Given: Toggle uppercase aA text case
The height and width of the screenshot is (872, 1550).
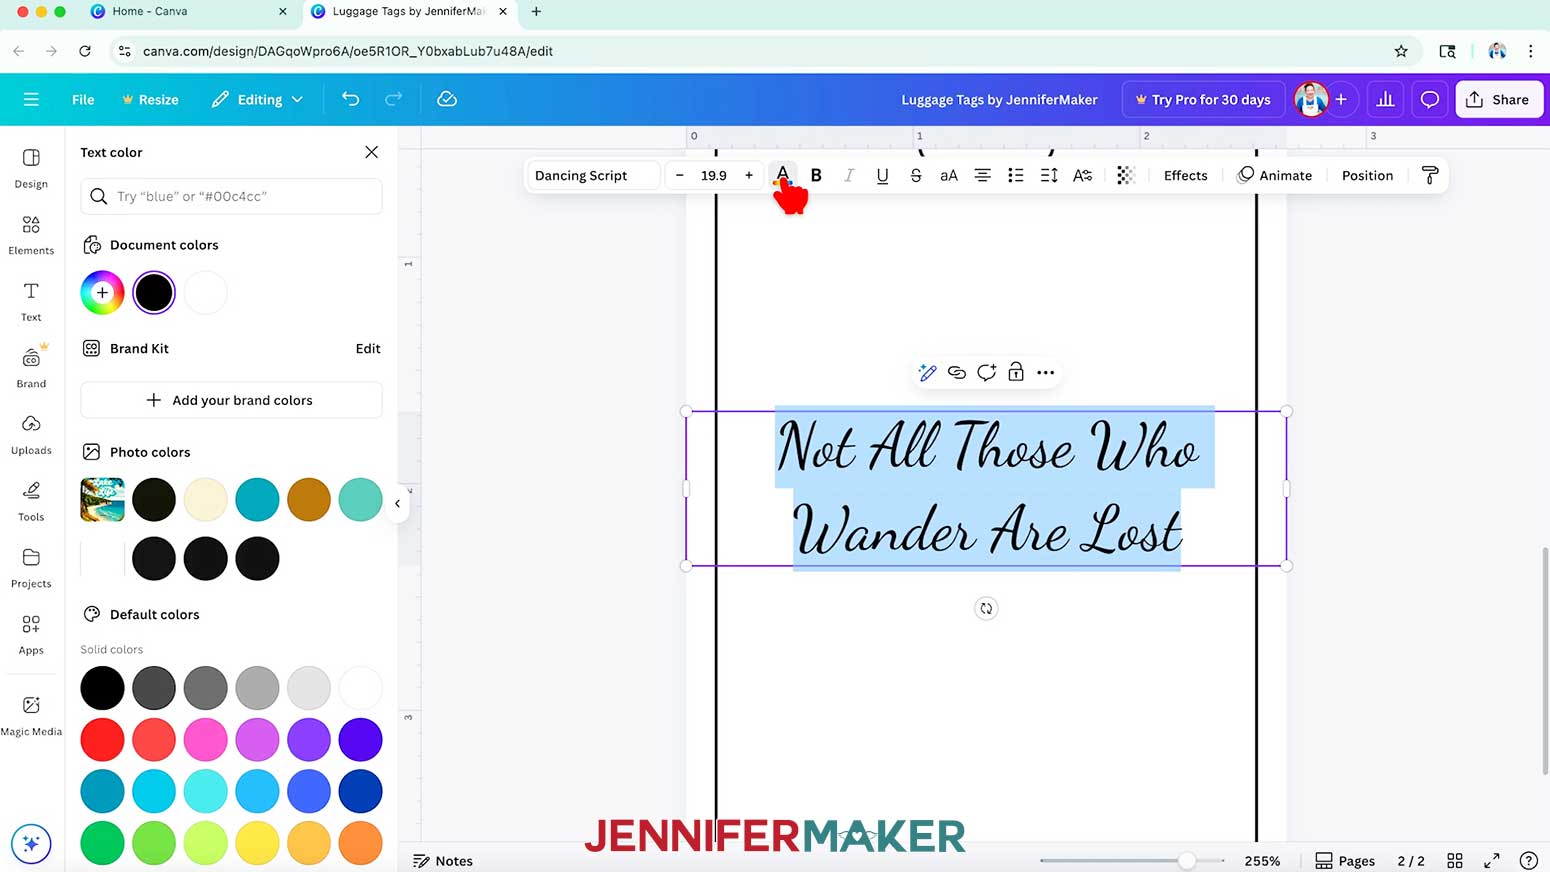Looking at the screenshot, I should pos(949,175).
